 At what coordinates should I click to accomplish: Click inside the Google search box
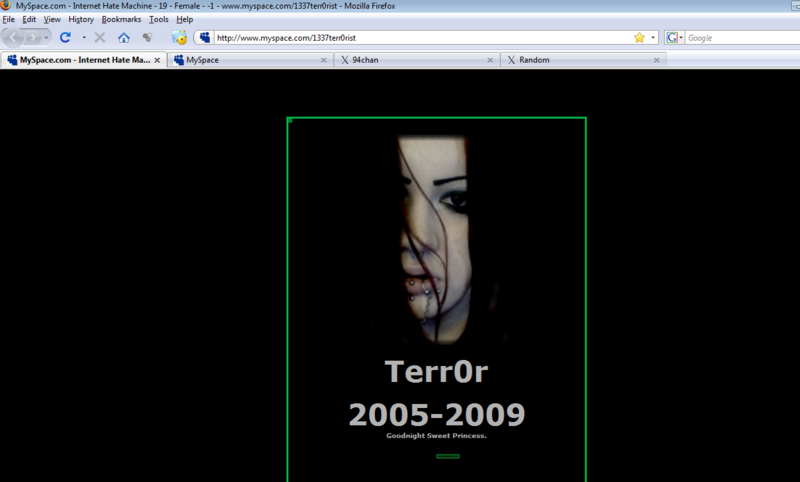click(x=740, y=38)
